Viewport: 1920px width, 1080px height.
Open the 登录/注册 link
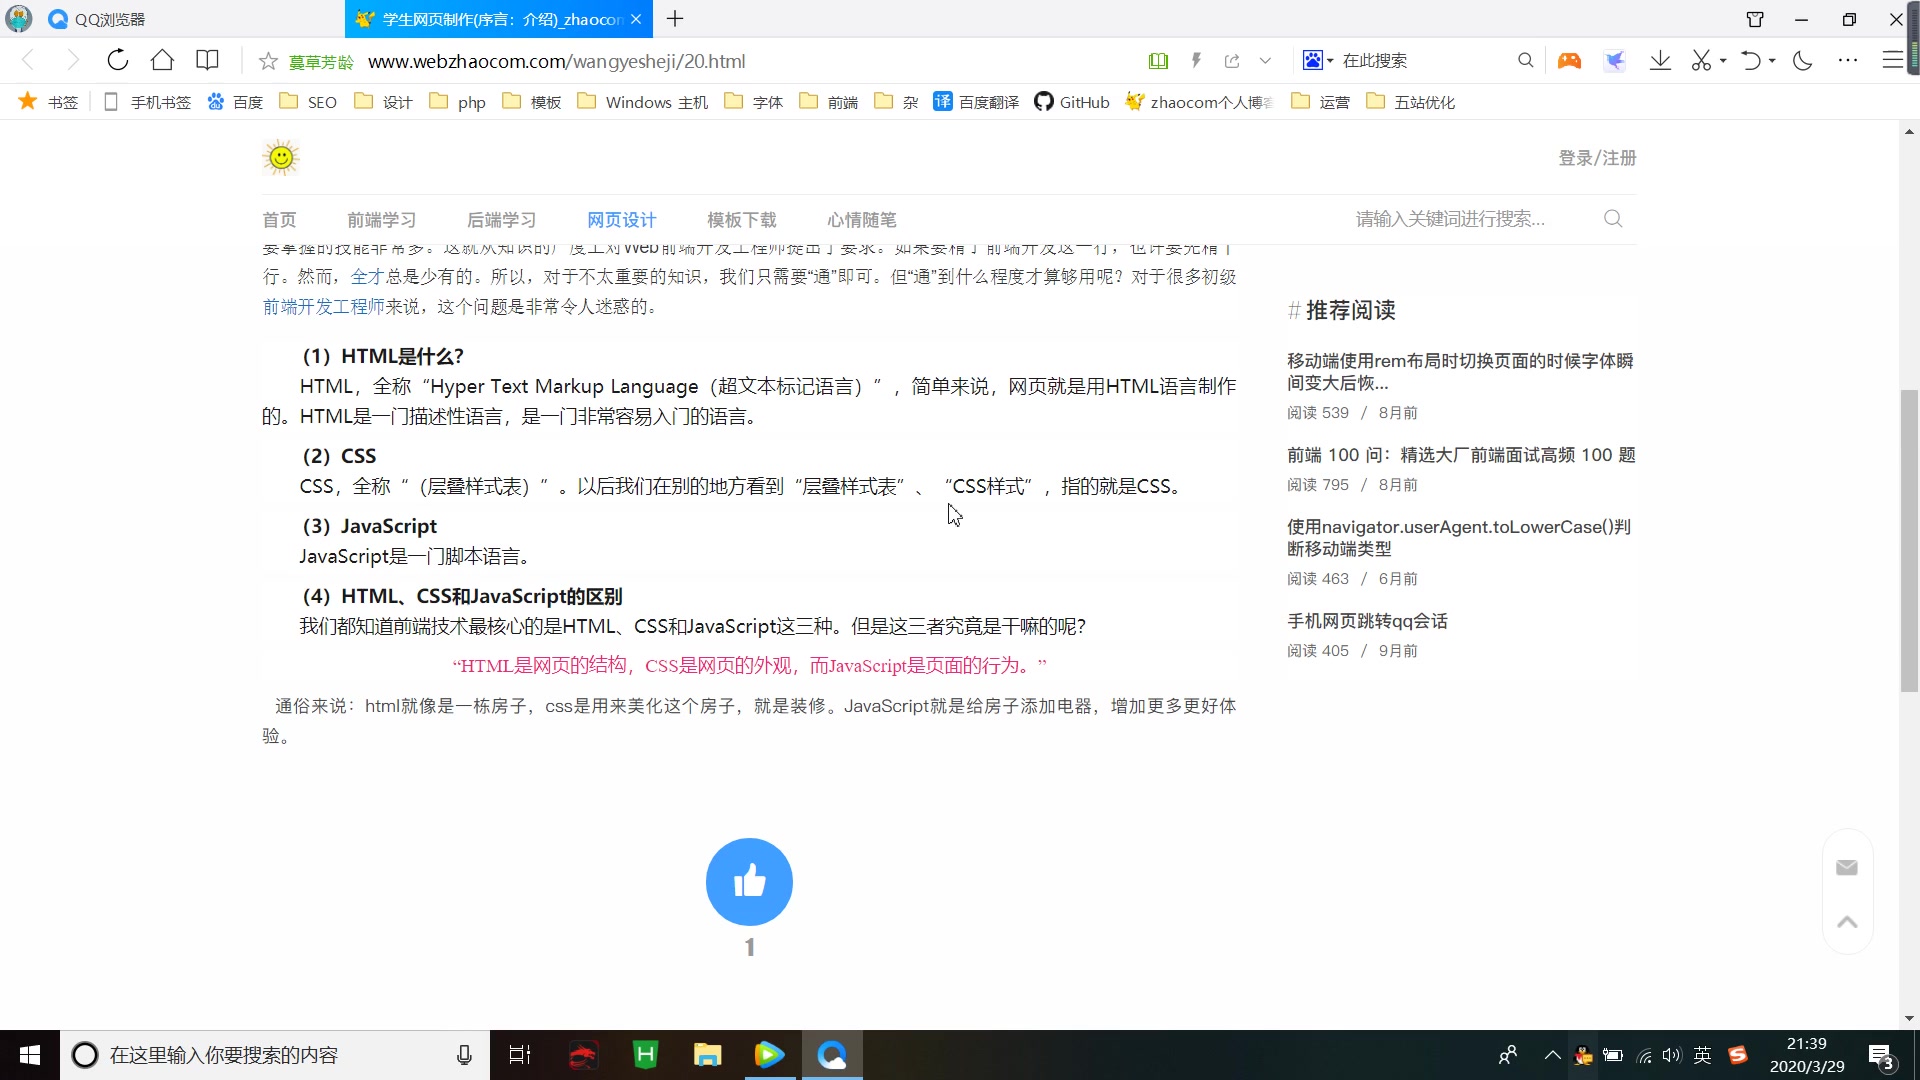[x=1596, y=157]
